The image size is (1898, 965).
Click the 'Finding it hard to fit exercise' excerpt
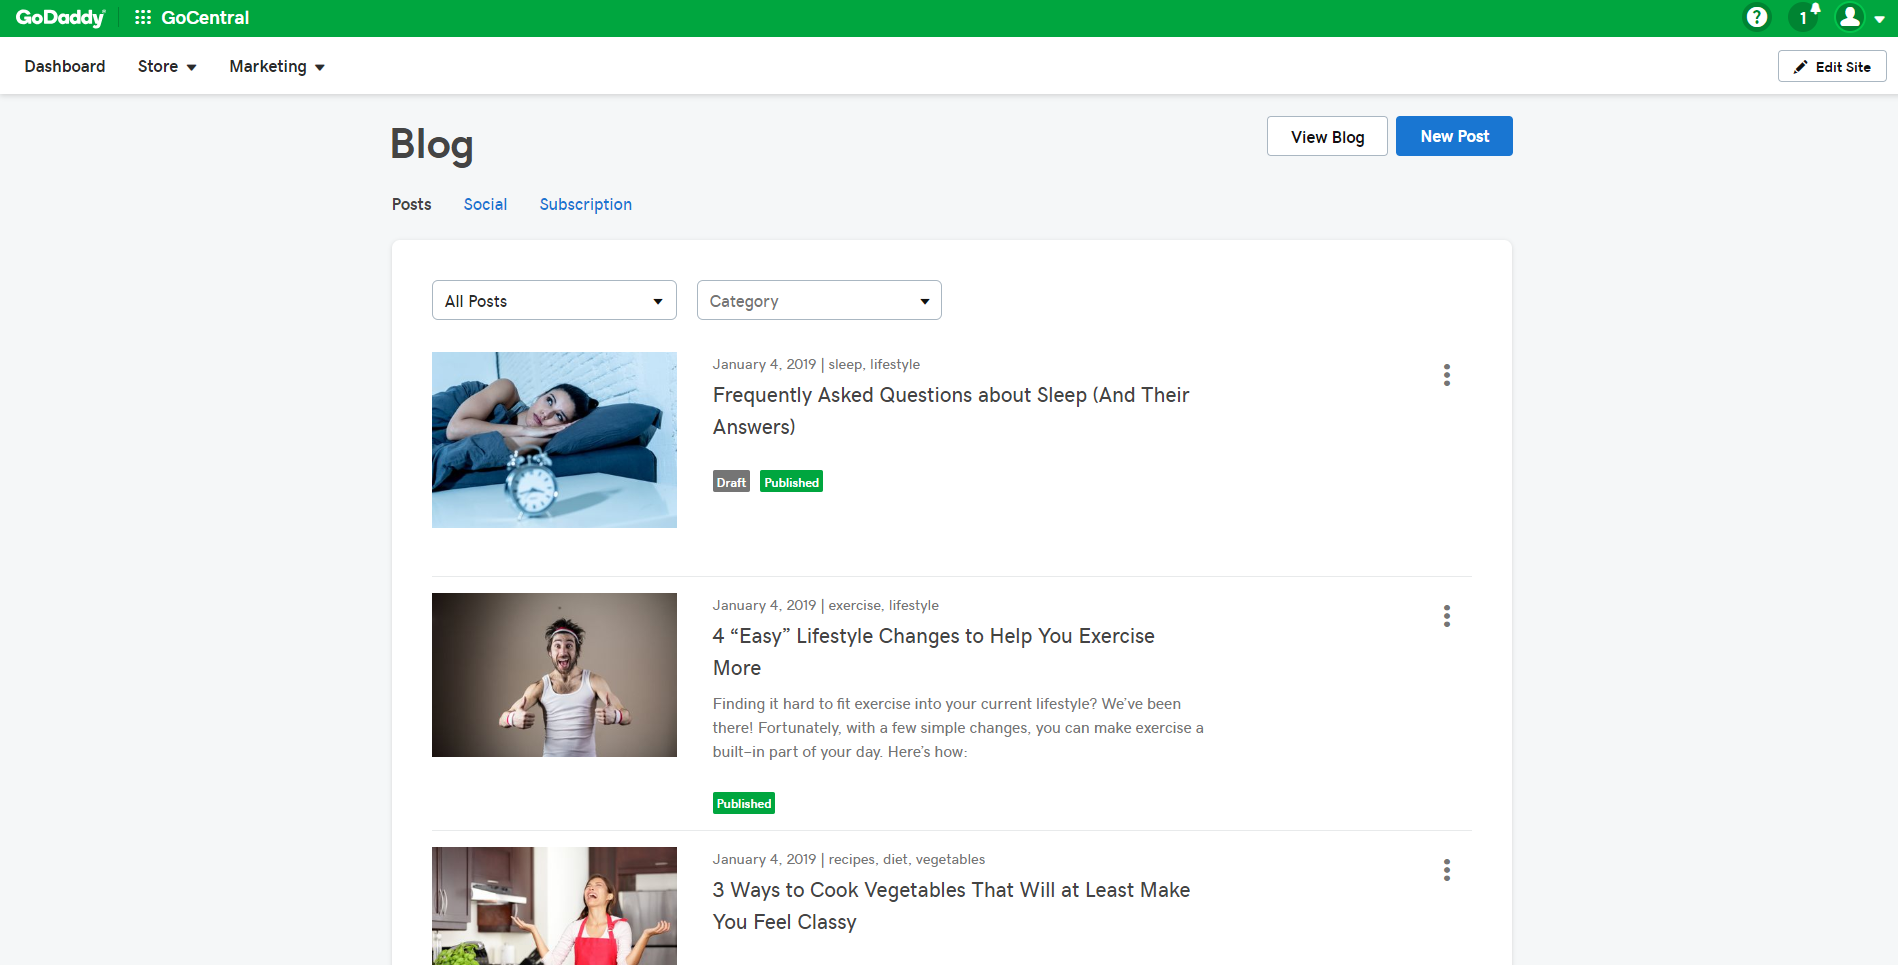tap(958, 728)
